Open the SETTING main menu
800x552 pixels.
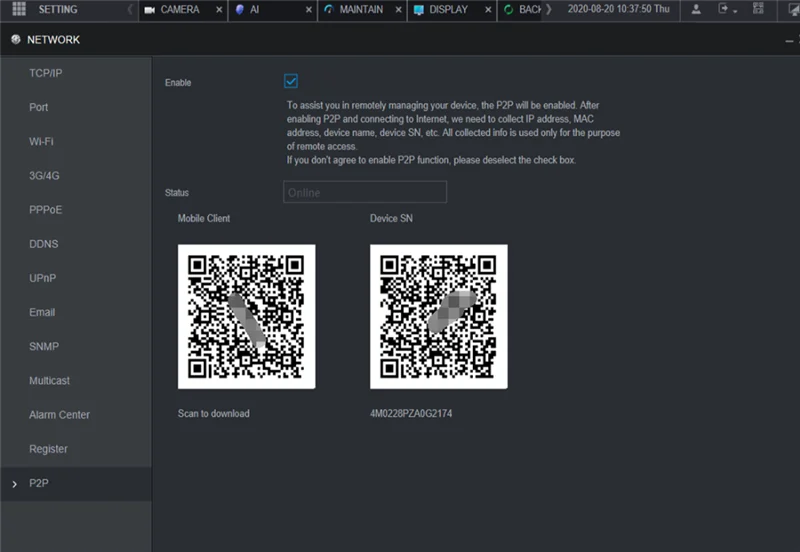point(58,9)
